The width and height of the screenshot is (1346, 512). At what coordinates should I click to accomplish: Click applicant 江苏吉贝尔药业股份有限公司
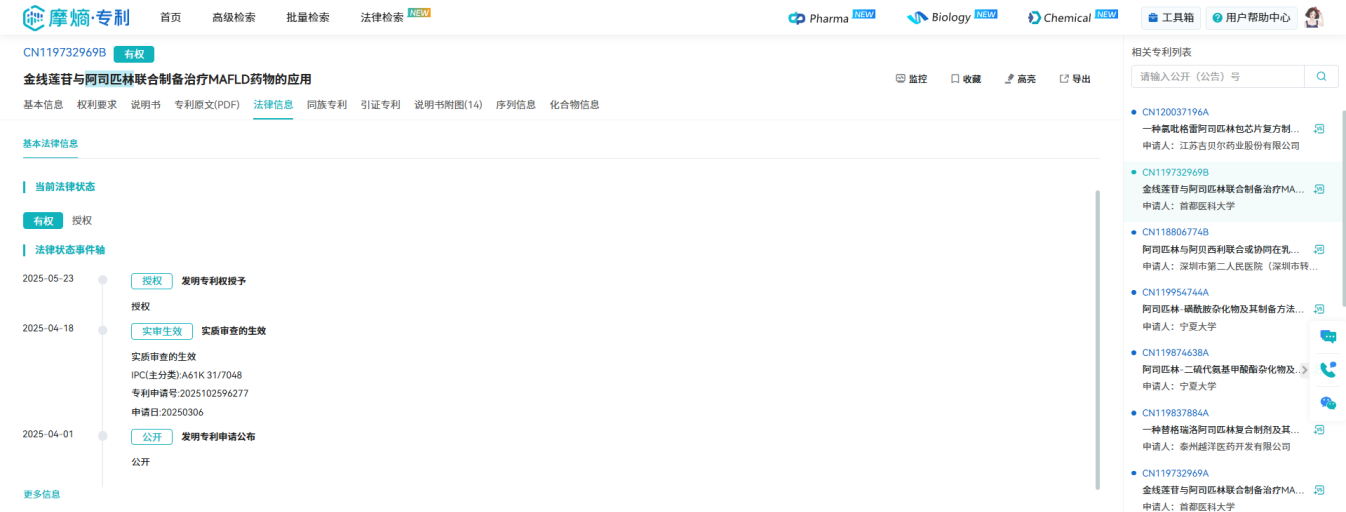point(1239,146)
